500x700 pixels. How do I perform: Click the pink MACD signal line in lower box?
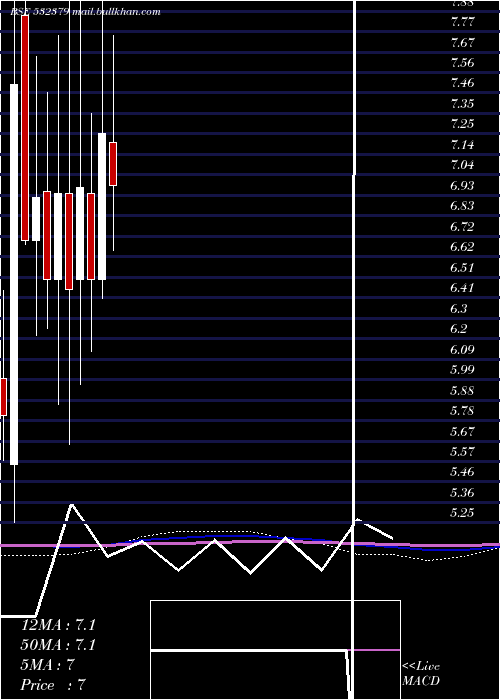(x=373, y=650)
